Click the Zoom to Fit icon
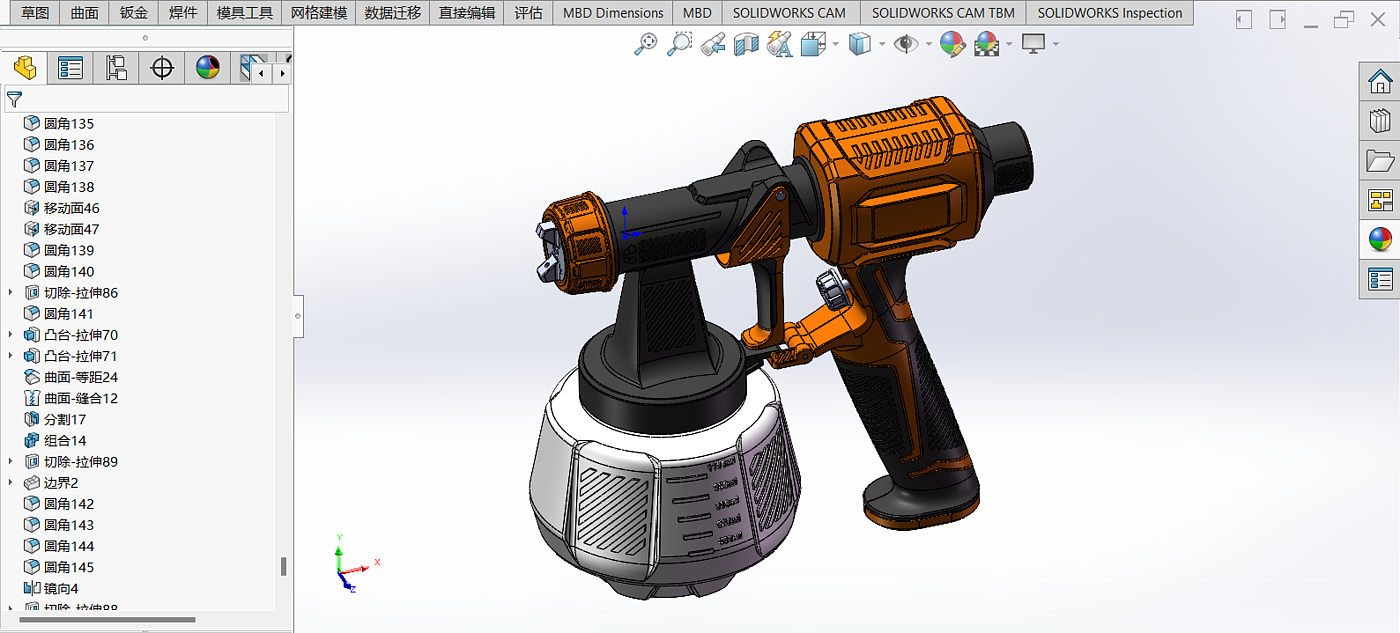 pos(647,44)
